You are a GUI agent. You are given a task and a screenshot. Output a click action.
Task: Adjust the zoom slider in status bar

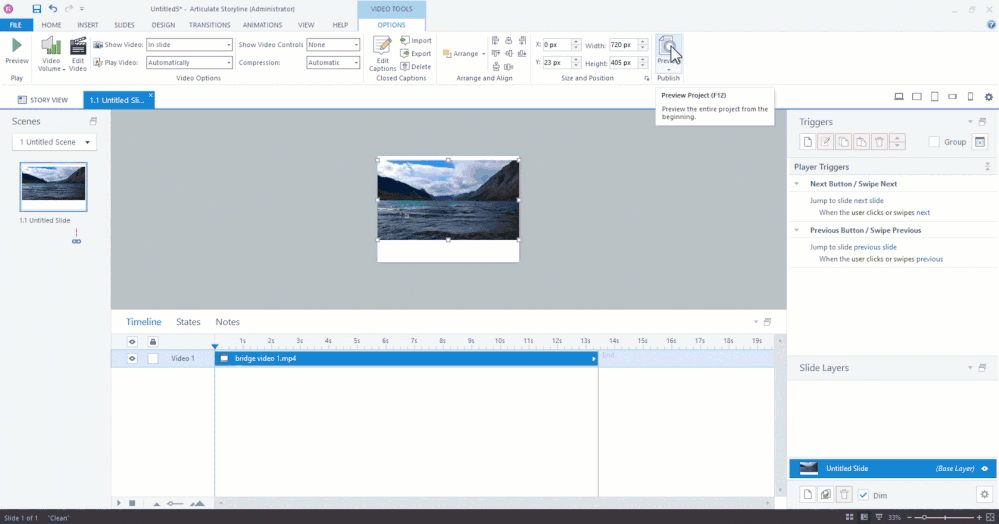923,517
